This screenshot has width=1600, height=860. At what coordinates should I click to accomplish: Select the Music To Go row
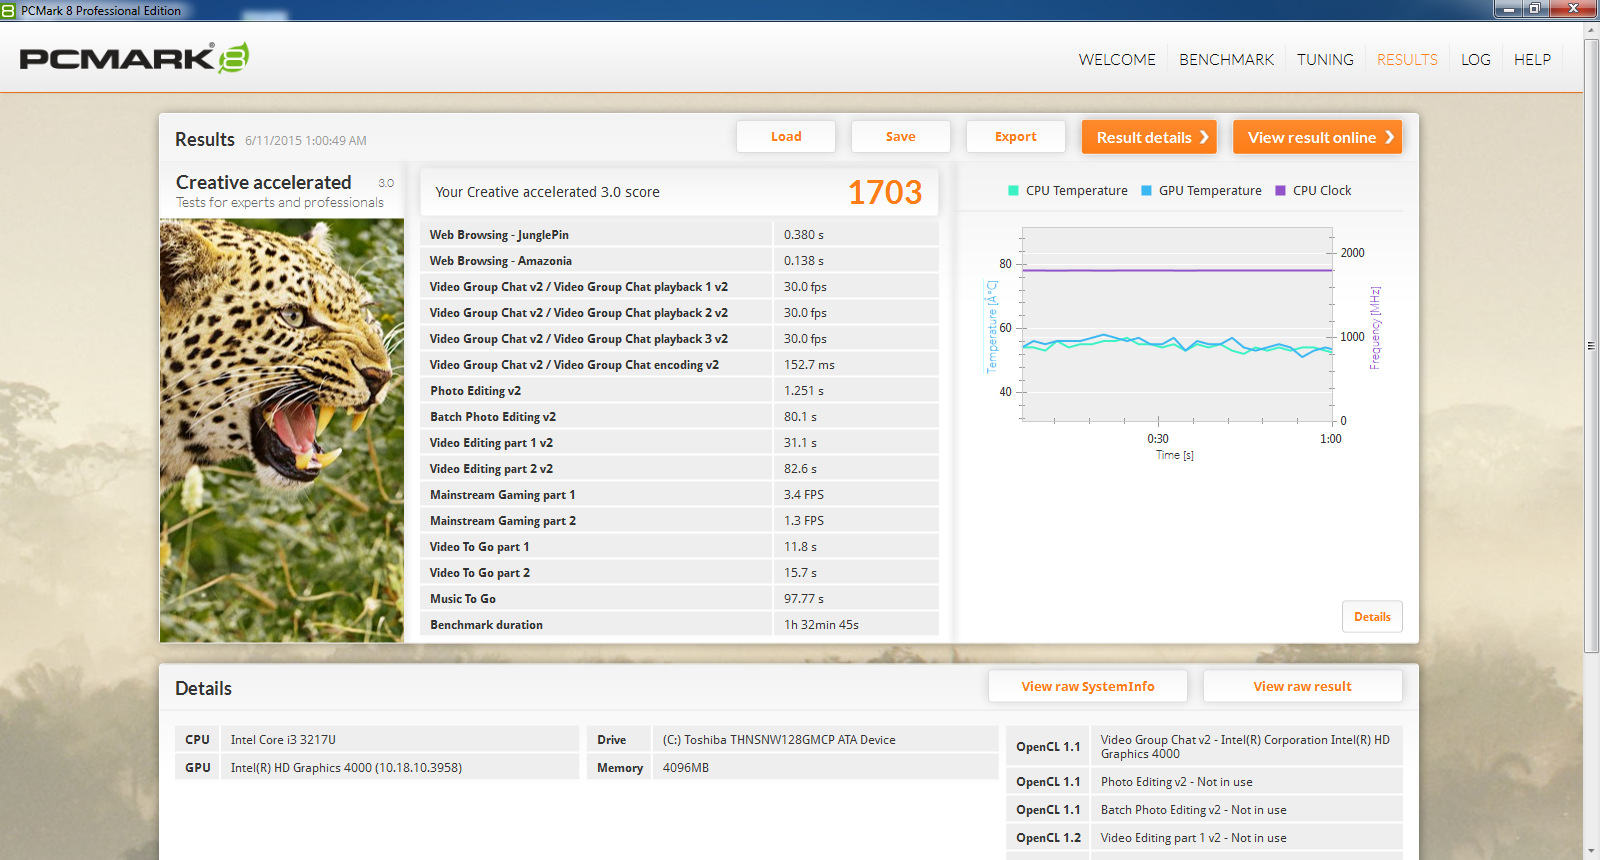679,599
